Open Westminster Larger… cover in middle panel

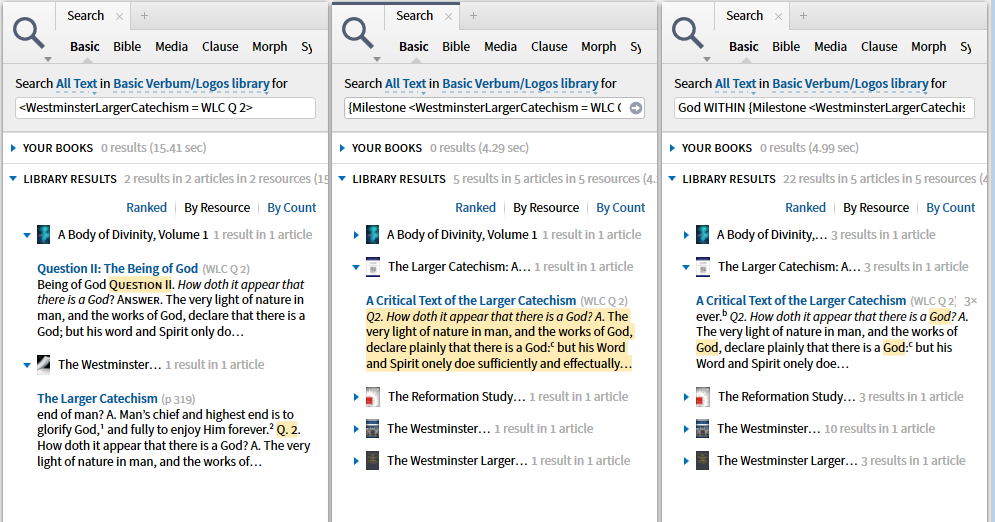click(x=372, y=460)
